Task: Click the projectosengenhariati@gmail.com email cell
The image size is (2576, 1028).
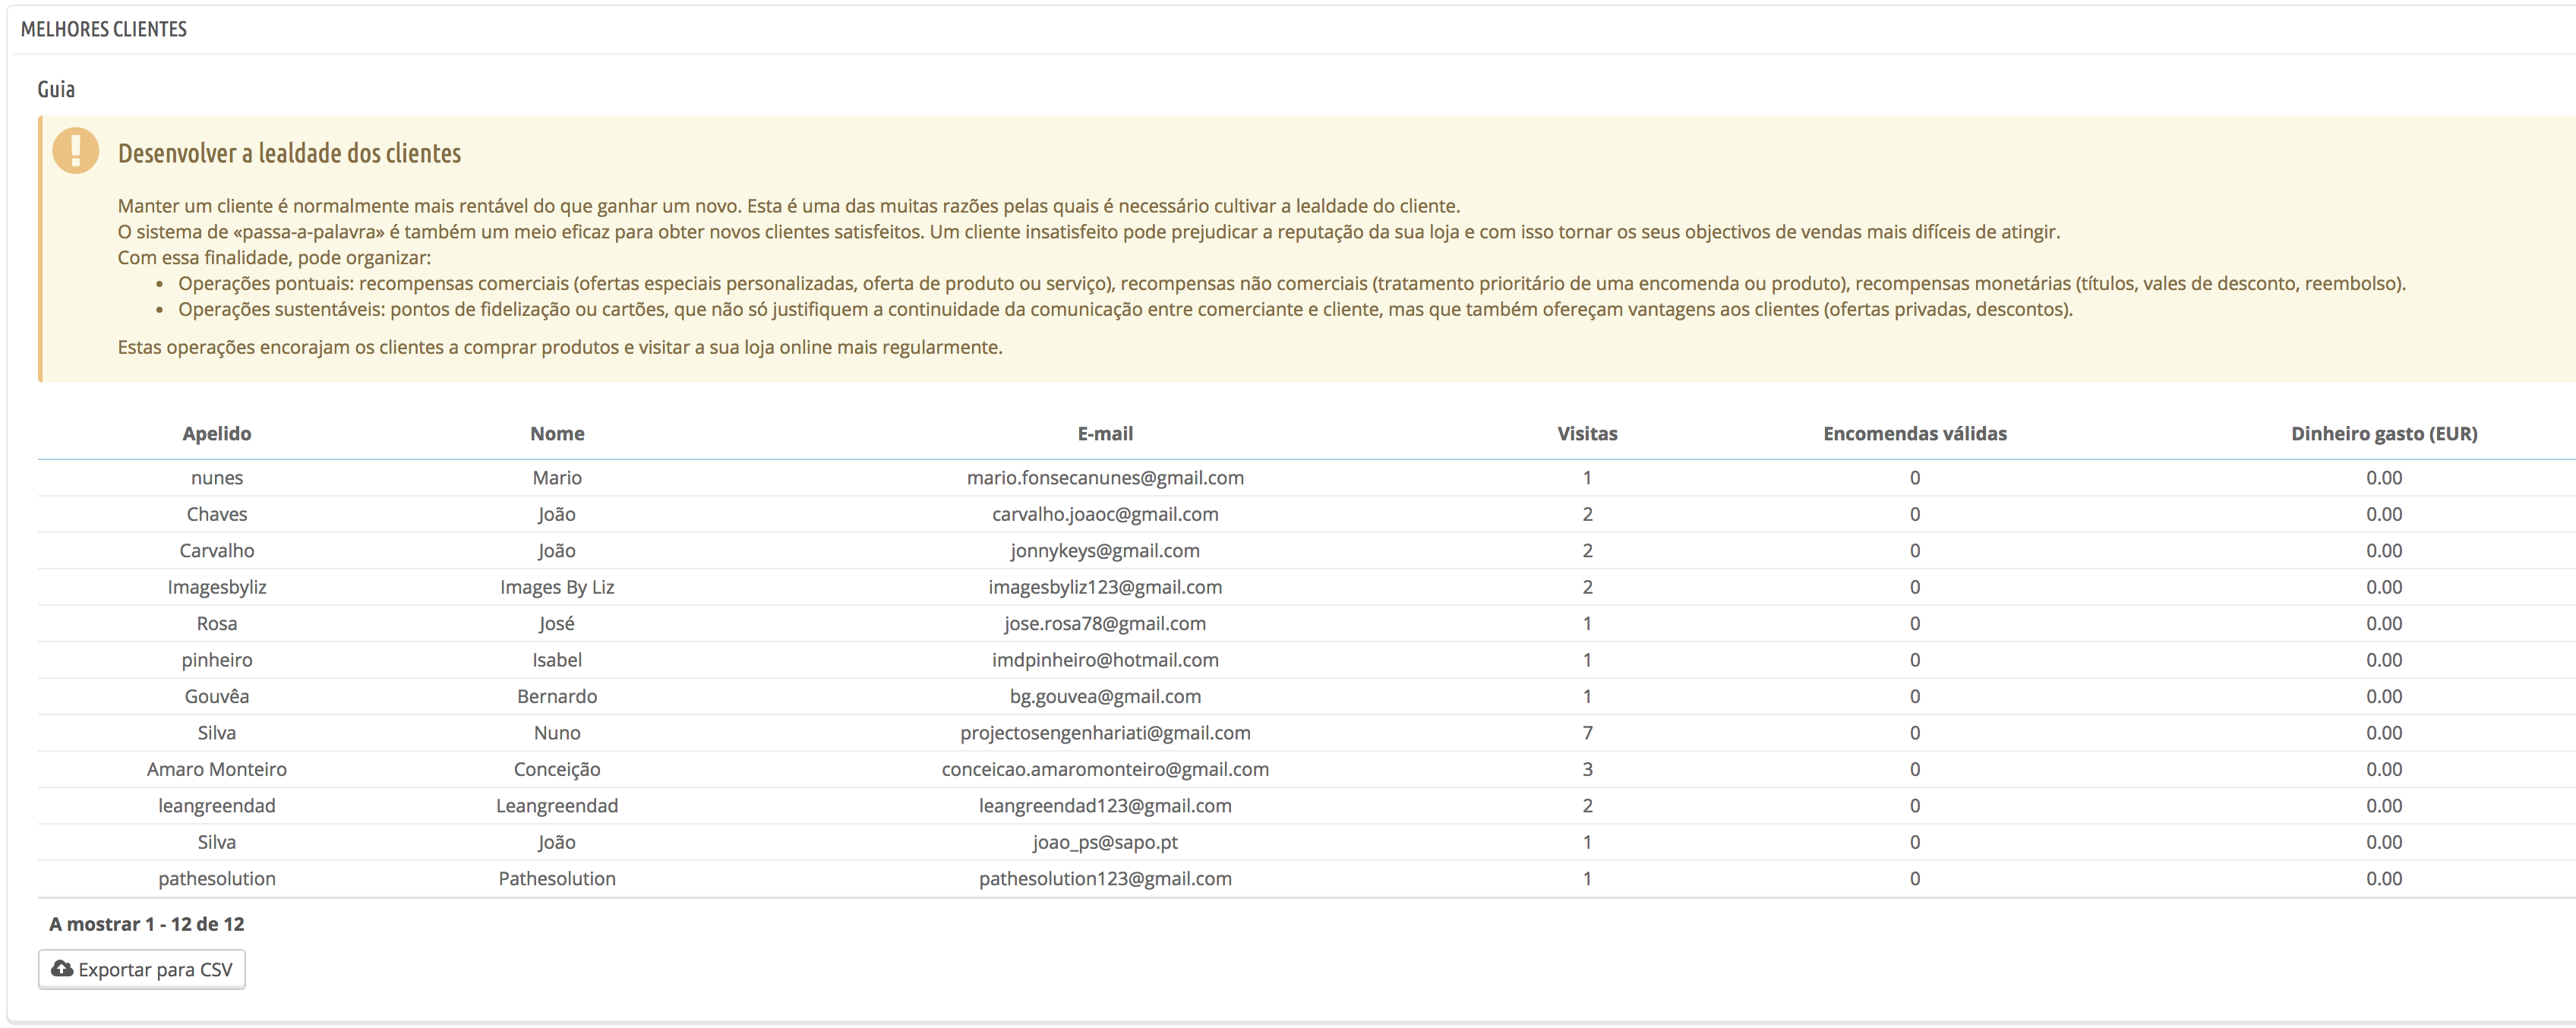Action: click(1104, 733)
